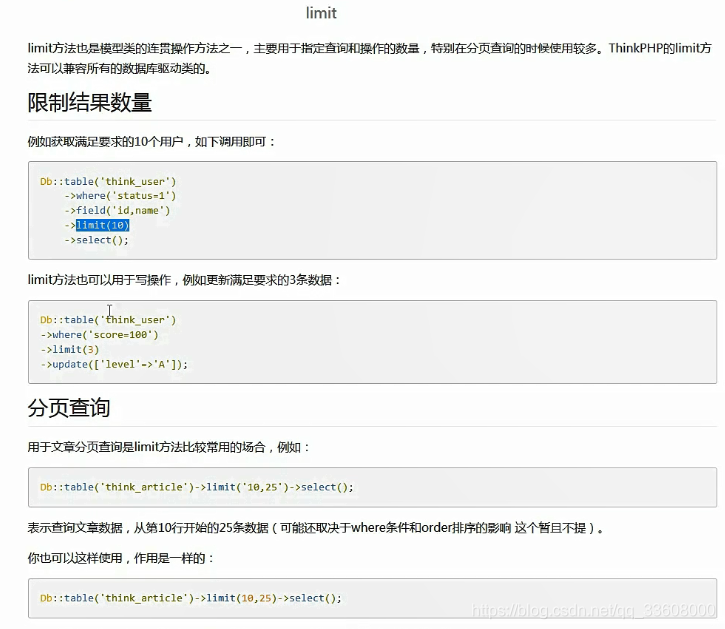The width and height of the screenshot is (725, 629).
Task: Click the code line ->select(); in first block
Action: coord(97,240)
